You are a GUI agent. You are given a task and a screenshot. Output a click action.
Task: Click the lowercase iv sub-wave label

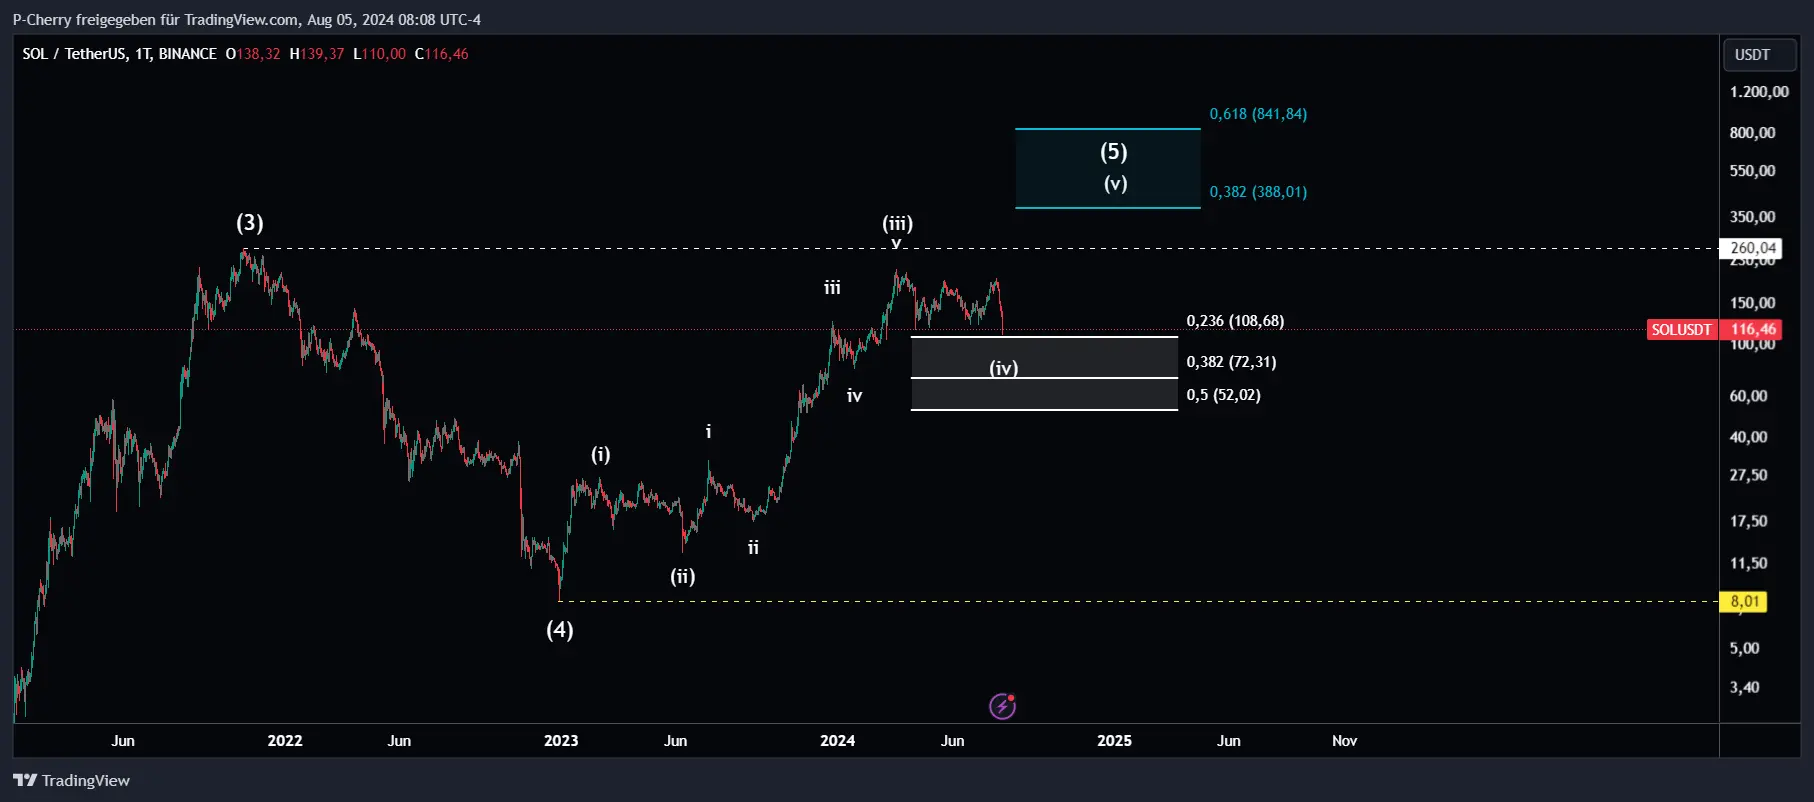854,396
